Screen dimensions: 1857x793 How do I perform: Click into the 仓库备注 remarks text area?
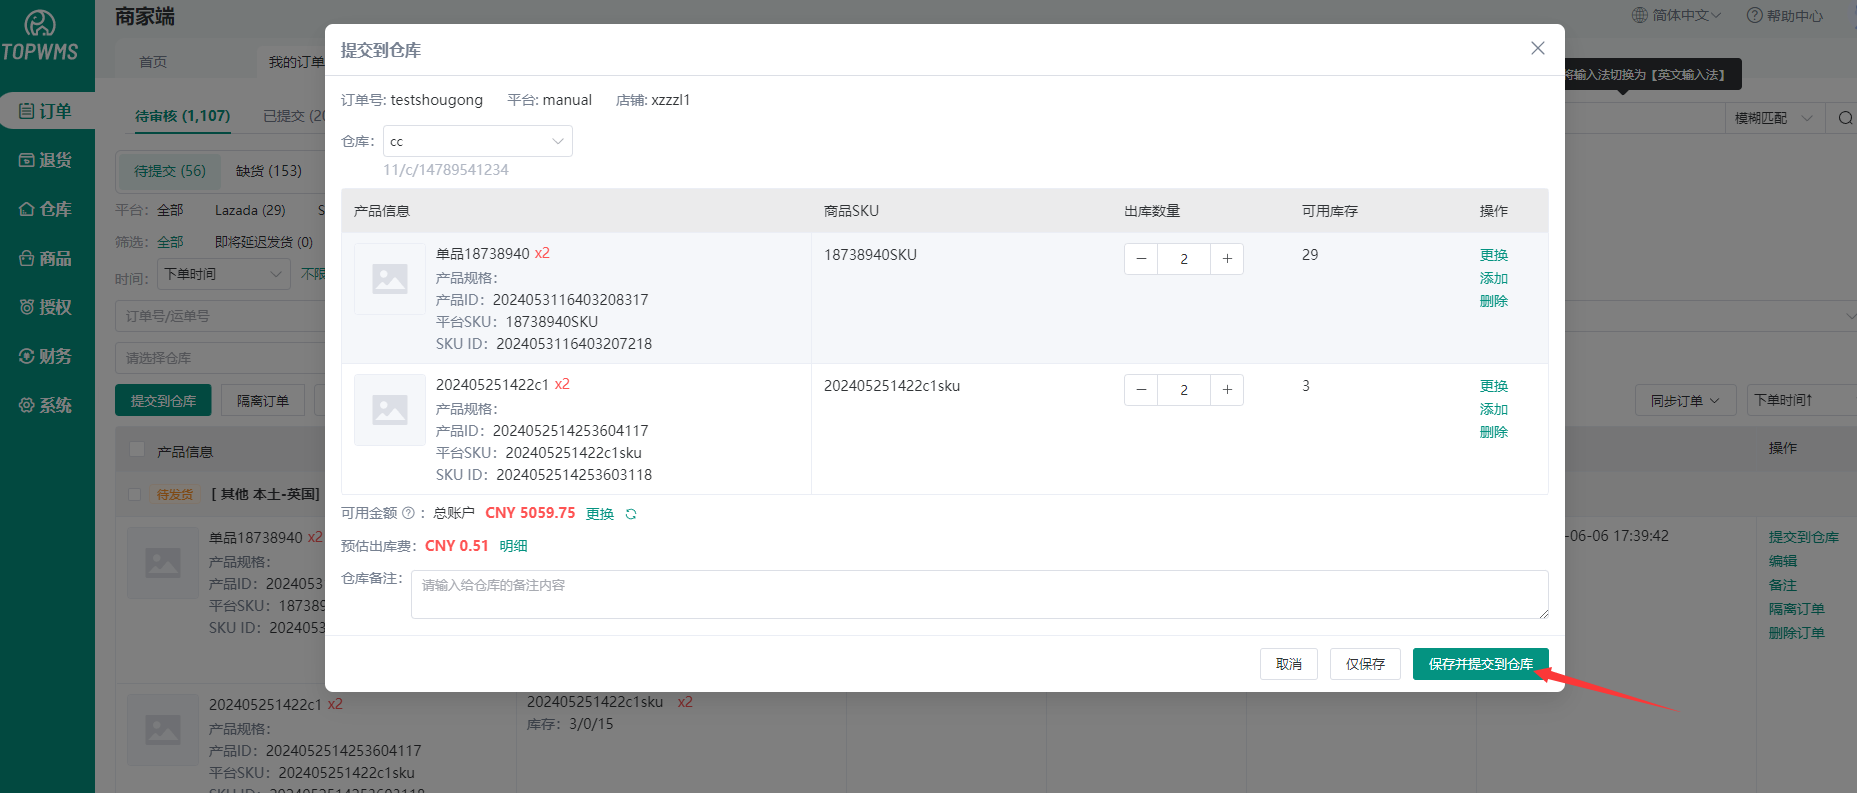click(978, 594)
